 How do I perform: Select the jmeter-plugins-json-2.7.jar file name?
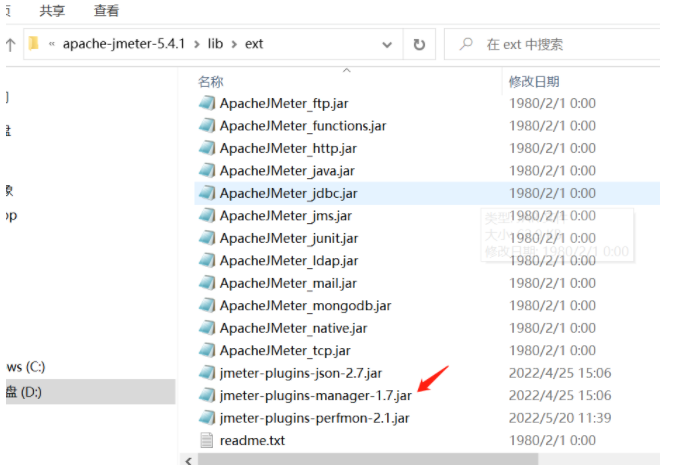coord(301,374)
